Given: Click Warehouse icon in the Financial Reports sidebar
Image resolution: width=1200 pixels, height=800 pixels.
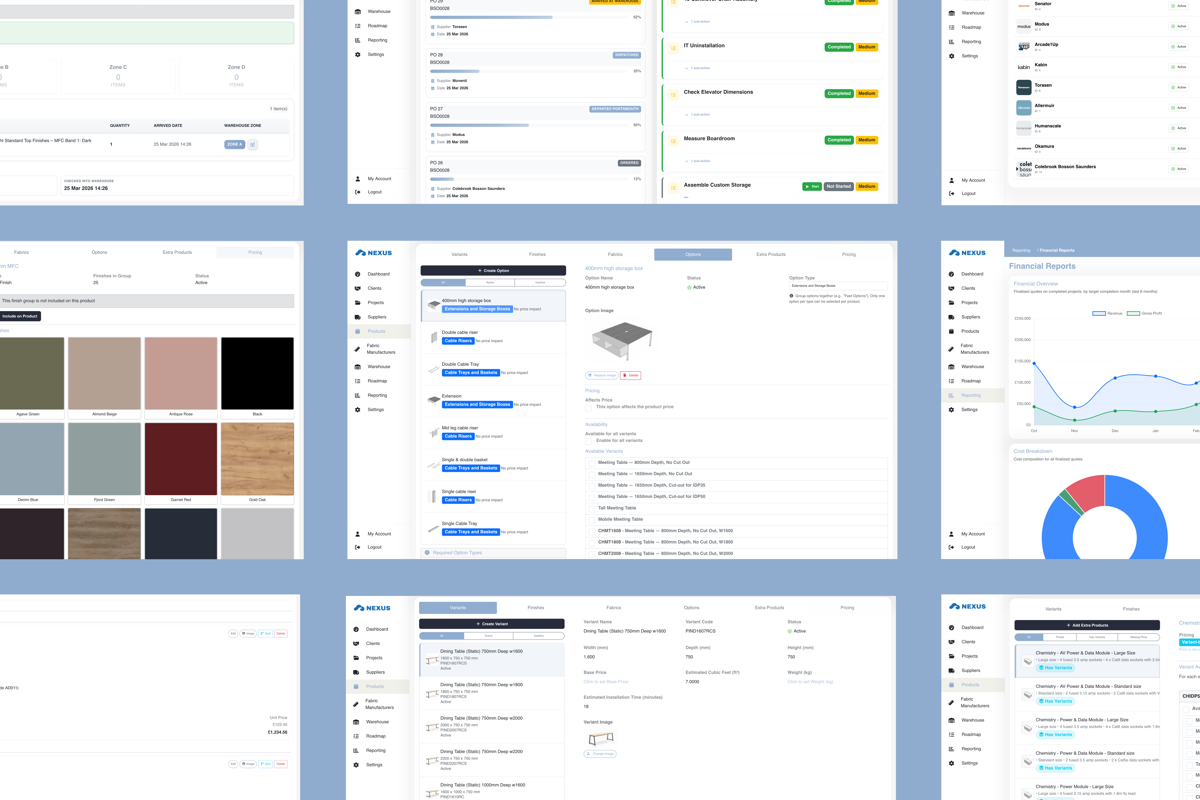Looking at the screenshot, I should [951, 367].
